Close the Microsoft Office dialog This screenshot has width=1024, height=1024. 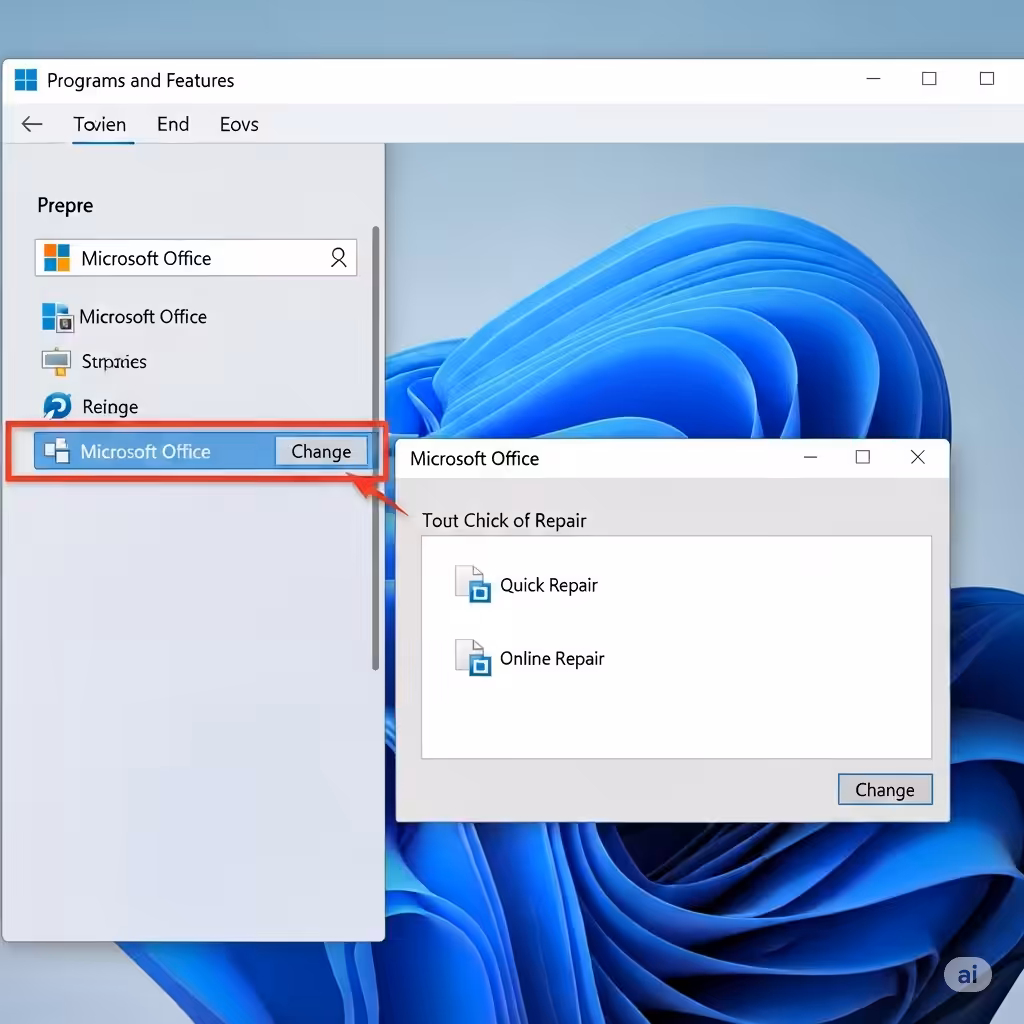click(x=918, y=457)
